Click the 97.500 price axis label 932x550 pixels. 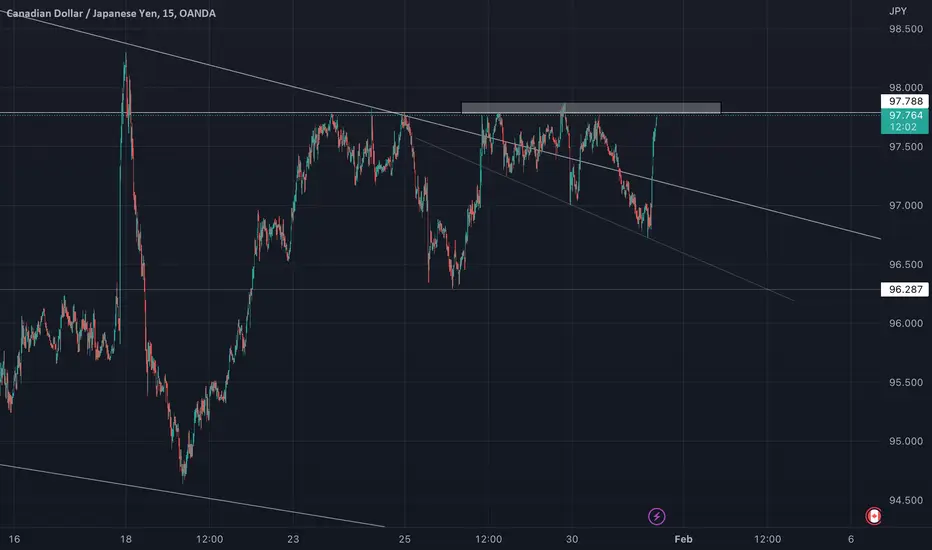(905, 147)
